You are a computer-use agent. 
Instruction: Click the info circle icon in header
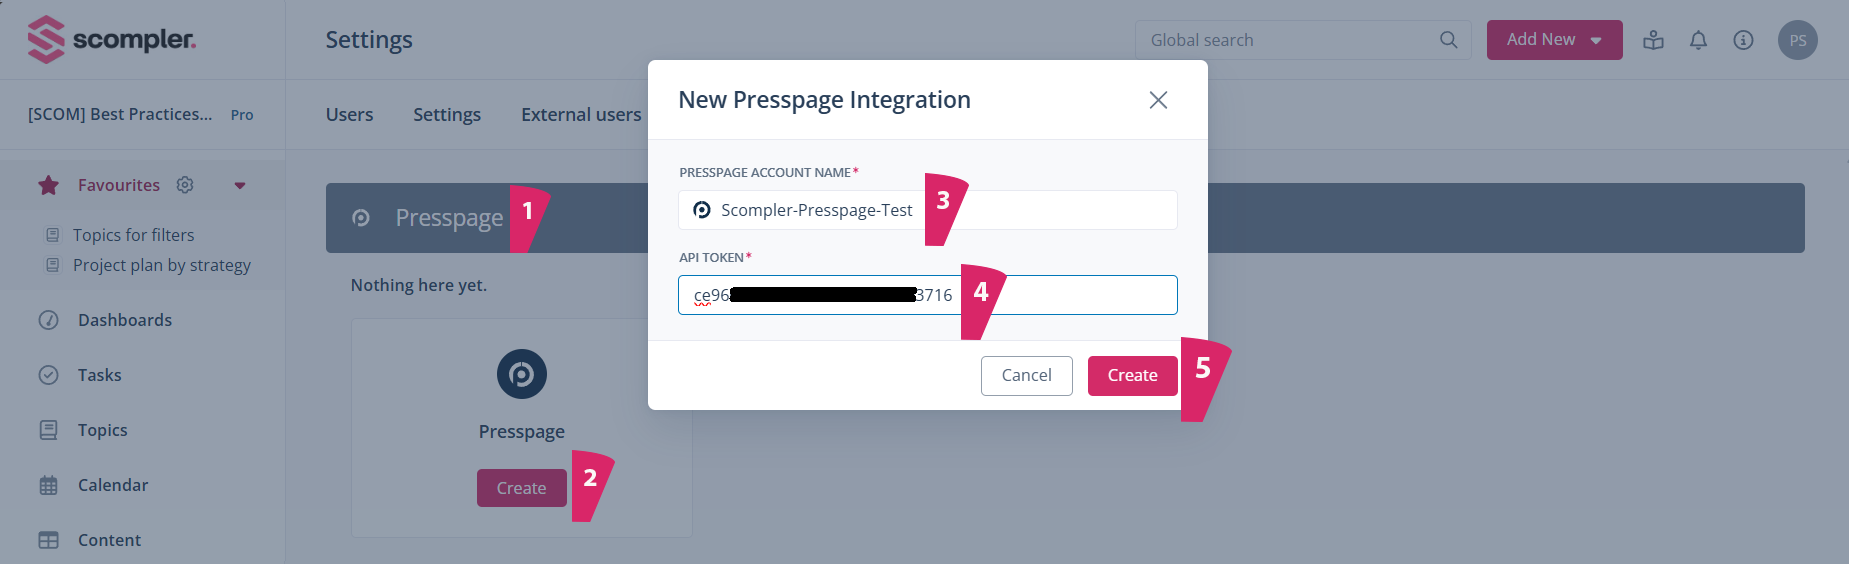click(1743, 40)
